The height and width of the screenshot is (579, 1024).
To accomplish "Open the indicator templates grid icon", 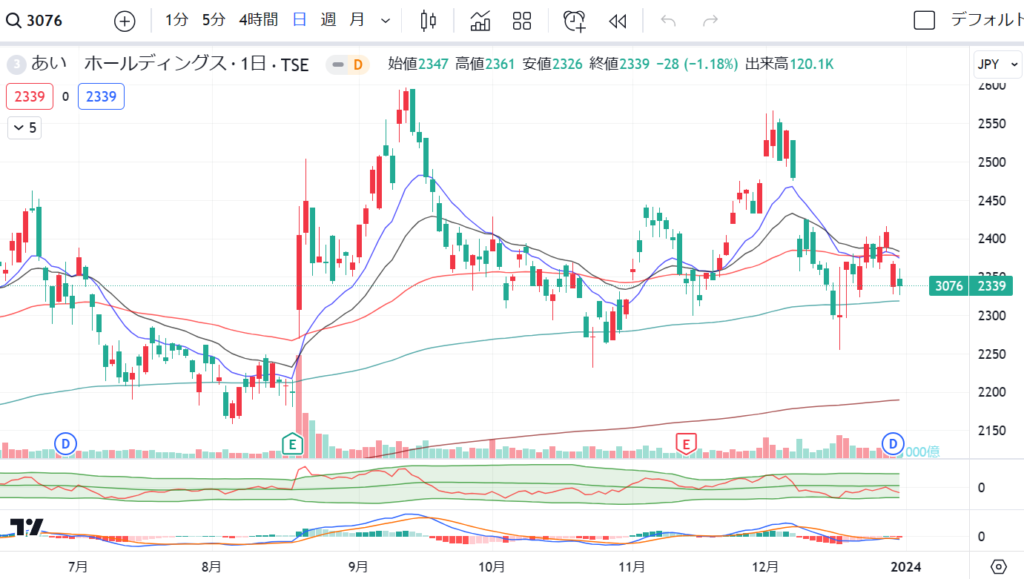I will point(522,20).
